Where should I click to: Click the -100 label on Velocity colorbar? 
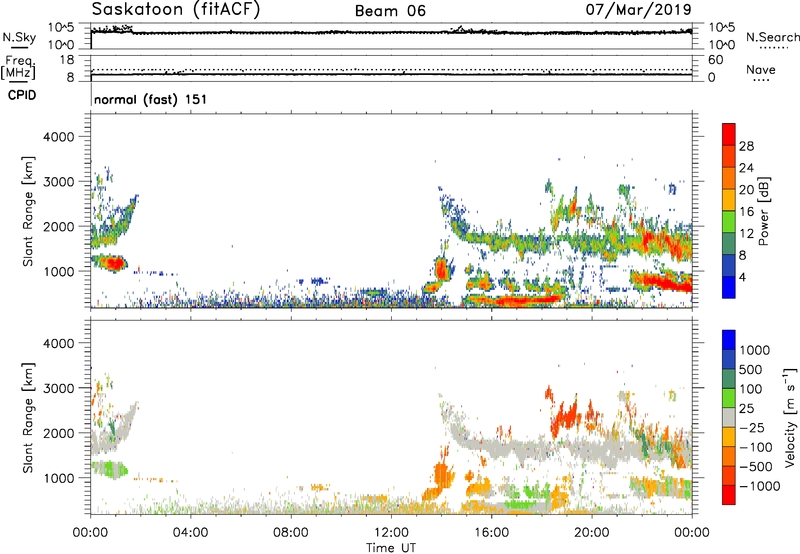coord(756,447)
